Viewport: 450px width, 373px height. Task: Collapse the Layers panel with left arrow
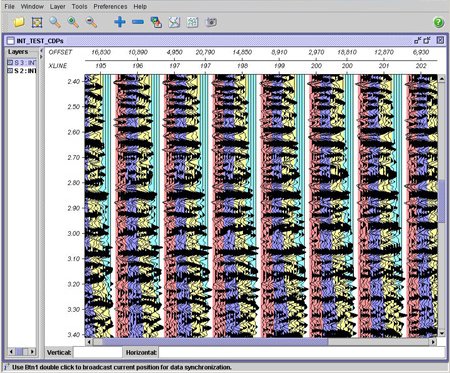pos(41,51)
